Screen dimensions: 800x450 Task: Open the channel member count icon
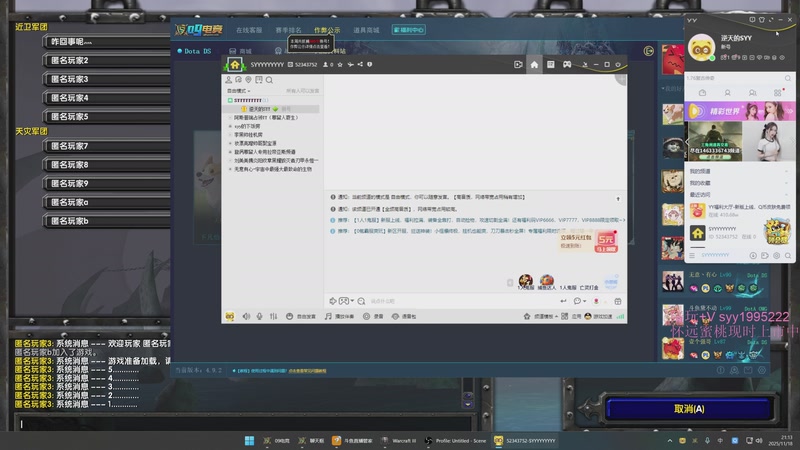[326, 64]
